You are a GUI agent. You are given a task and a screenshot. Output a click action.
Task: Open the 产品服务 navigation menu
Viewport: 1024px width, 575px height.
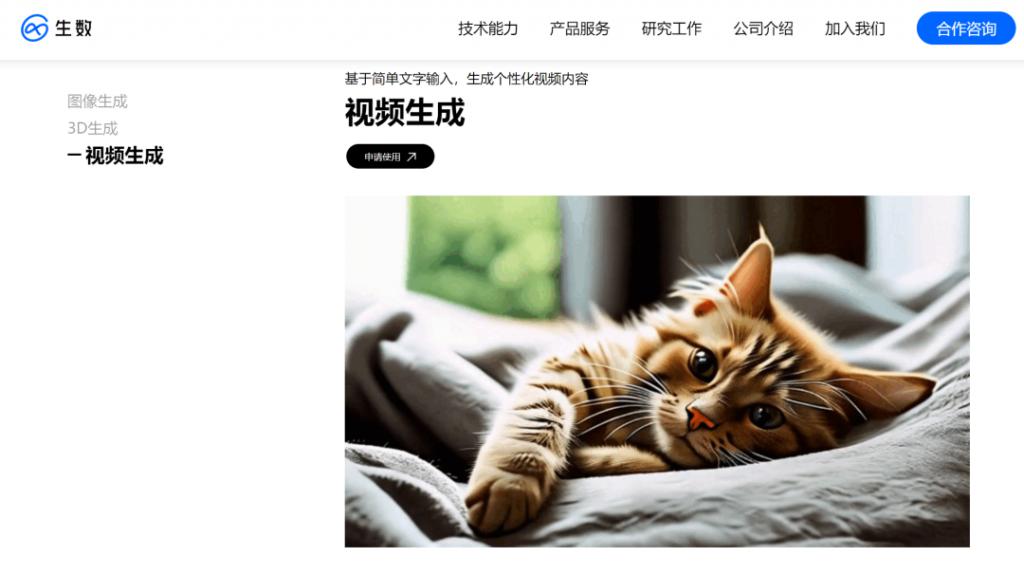tap(579, 29)
